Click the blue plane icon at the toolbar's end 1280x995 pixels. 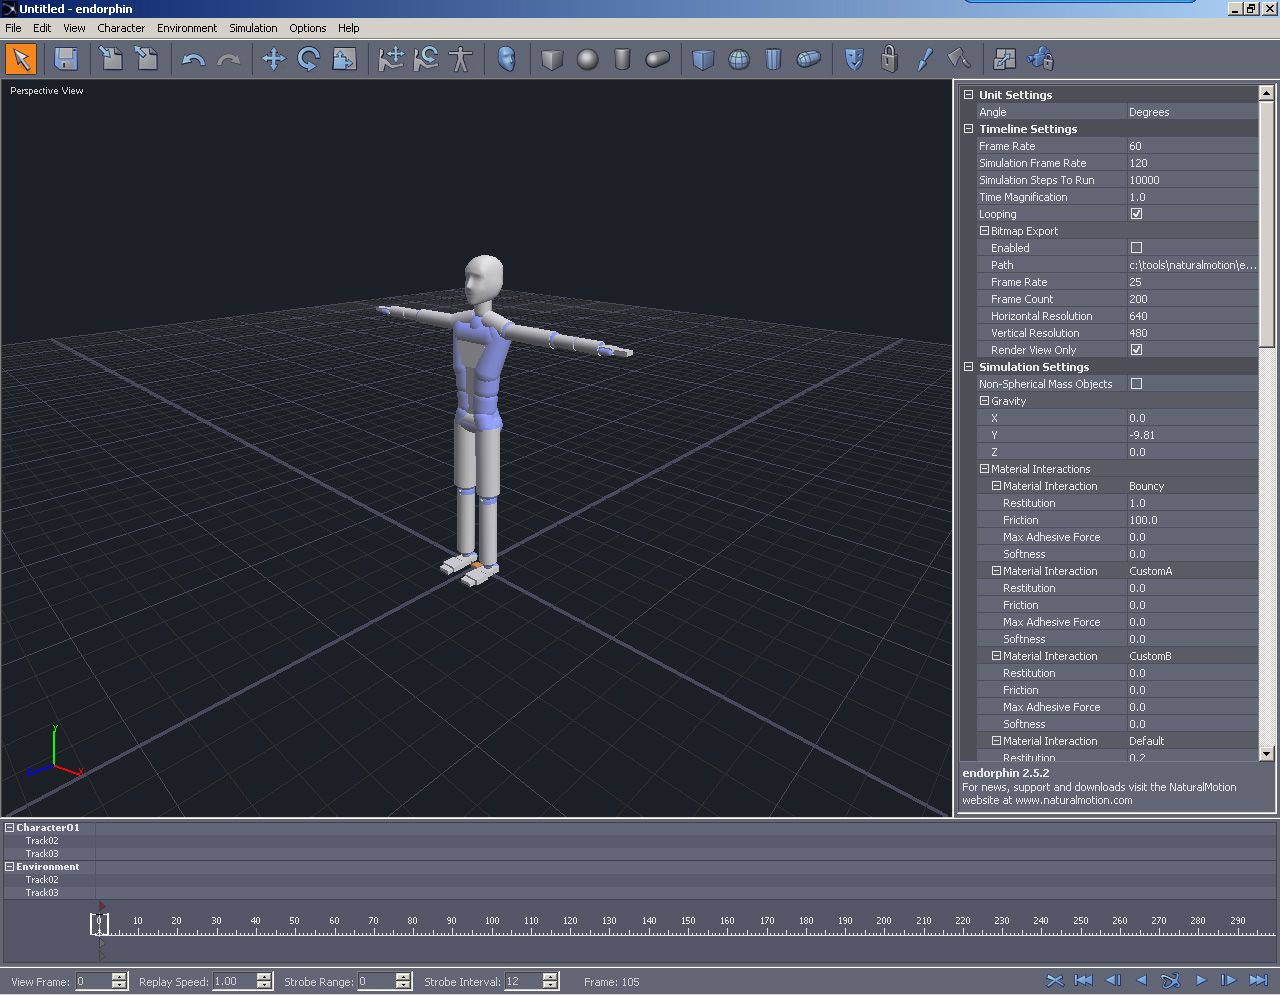point(1041,59)
